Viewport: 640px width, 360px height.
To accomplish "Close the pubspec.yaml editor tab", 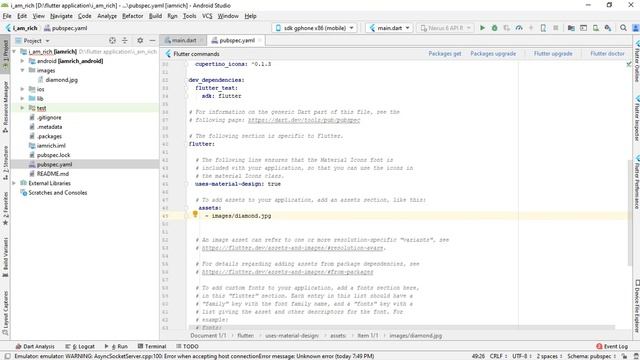I will 259,40.
